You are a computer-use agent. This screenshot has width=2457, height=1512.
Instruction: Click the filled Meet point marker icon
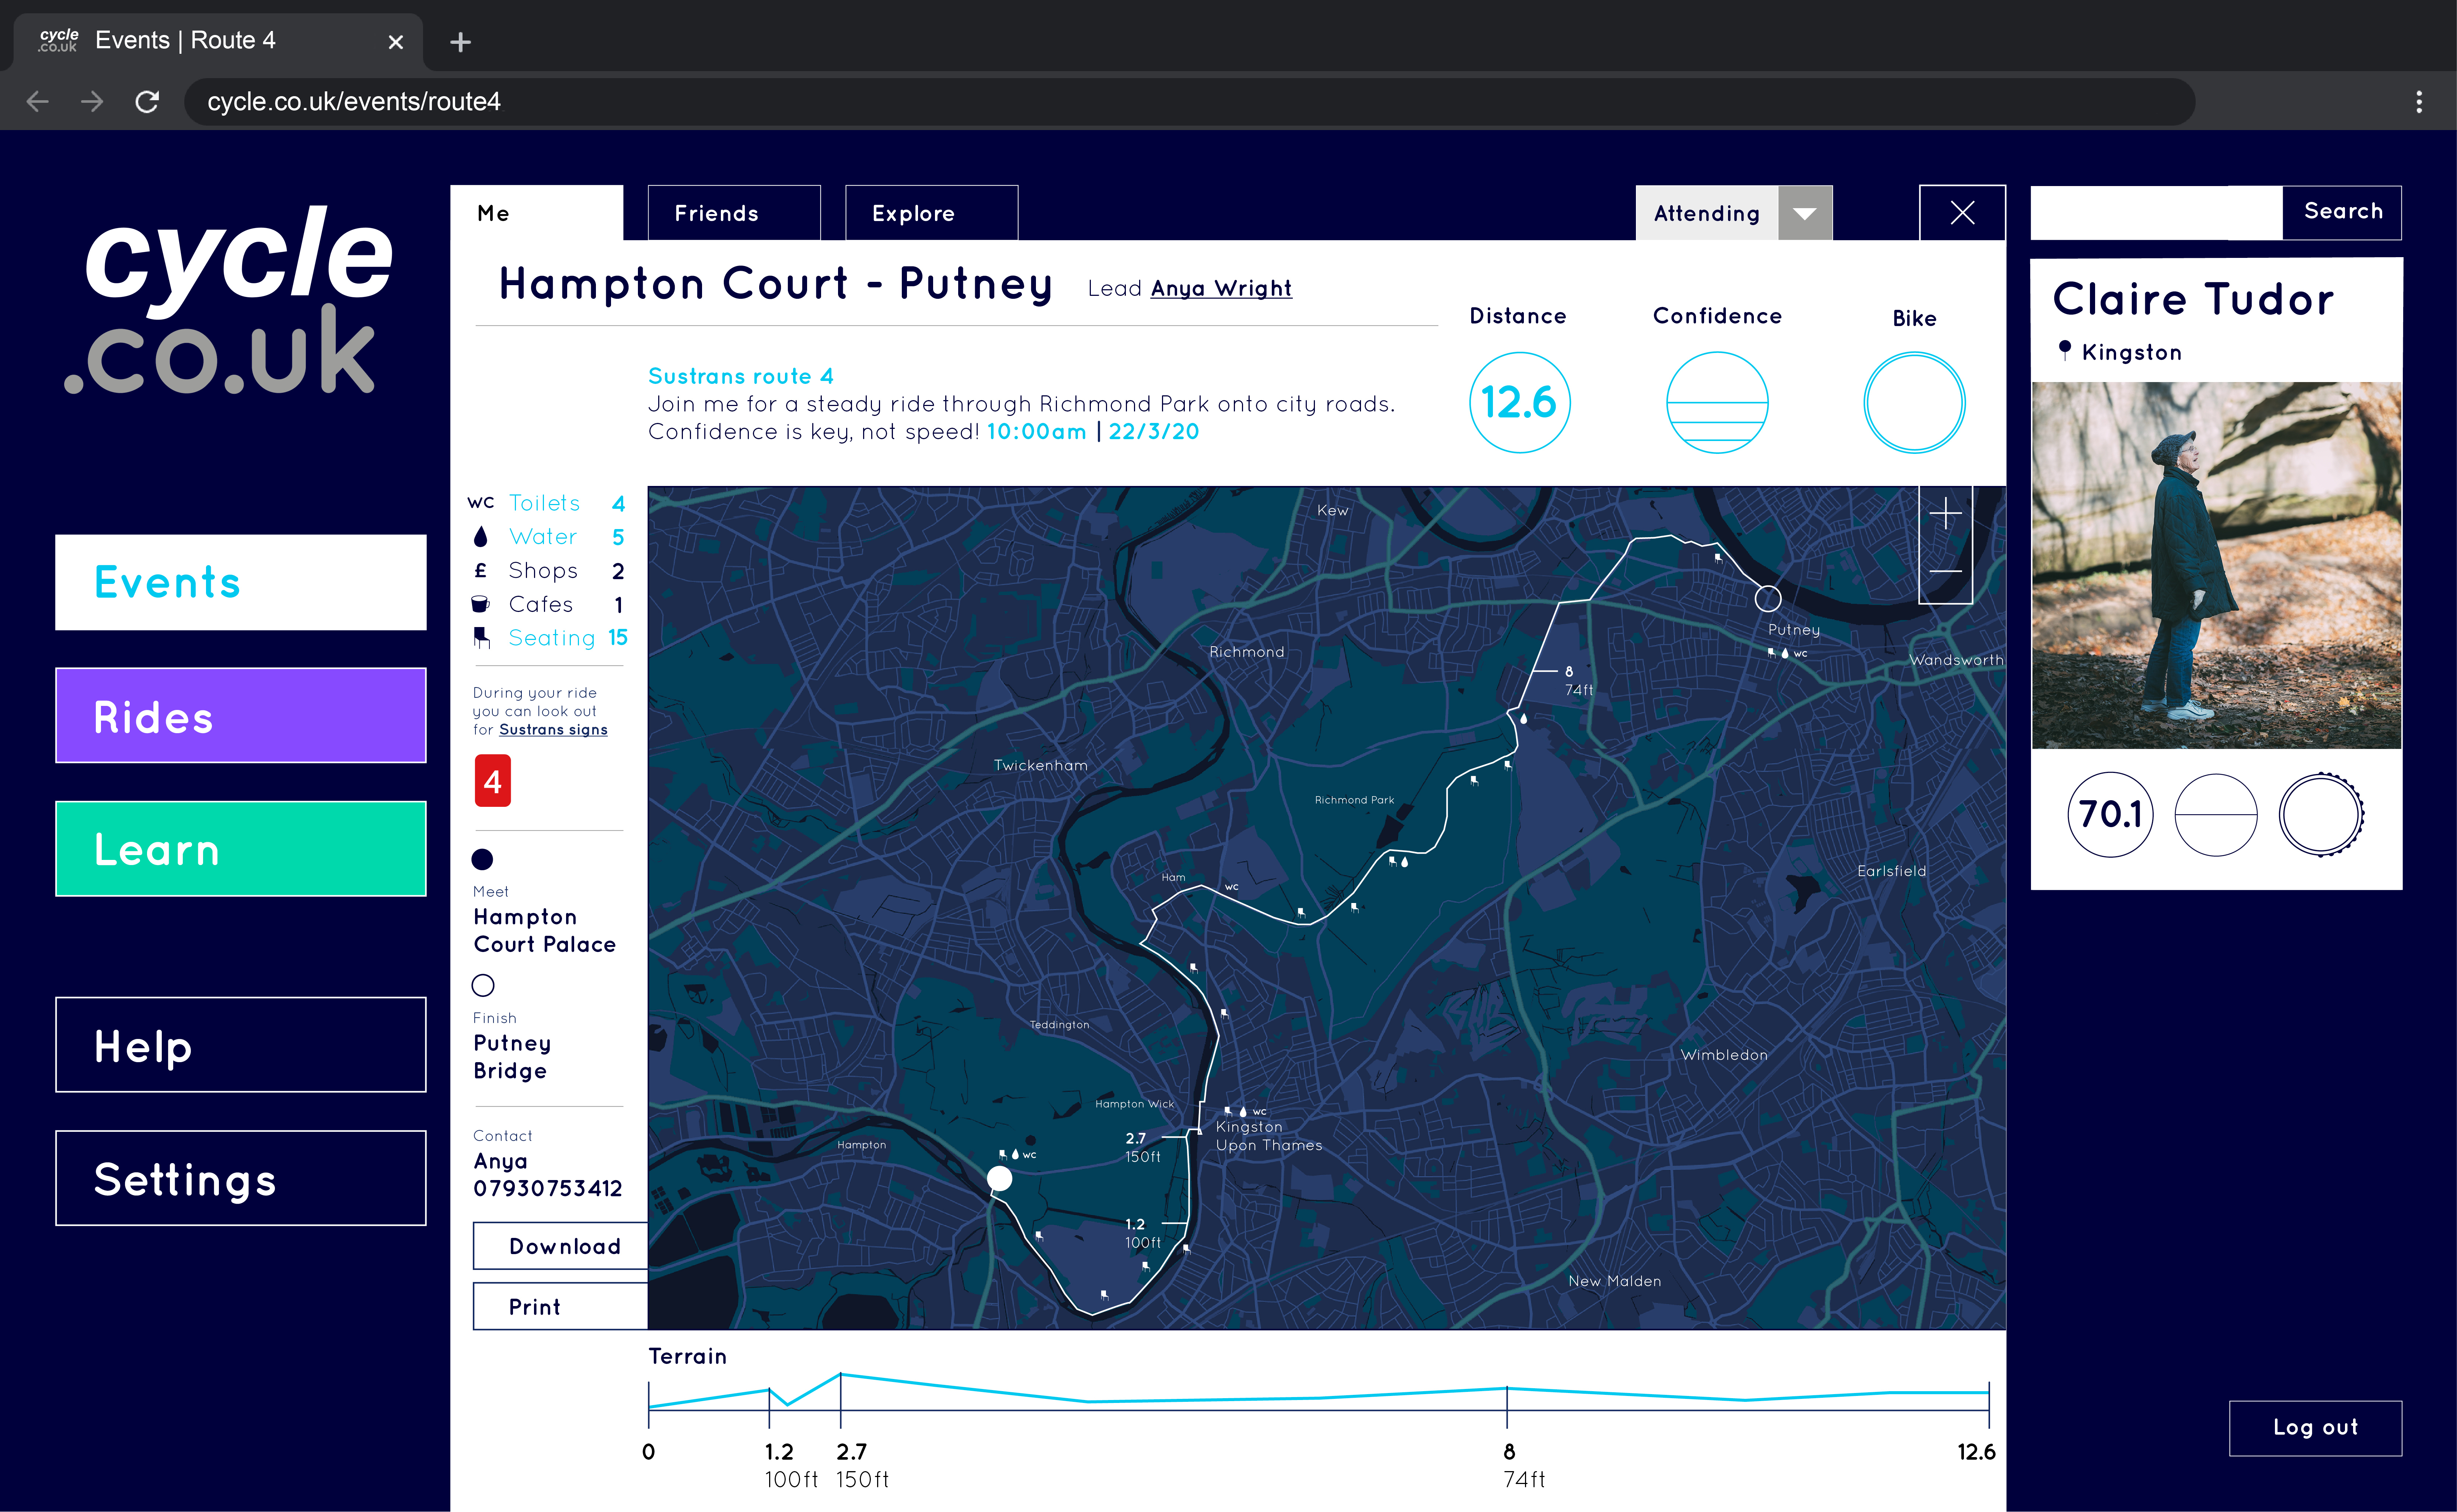[482, 859]
